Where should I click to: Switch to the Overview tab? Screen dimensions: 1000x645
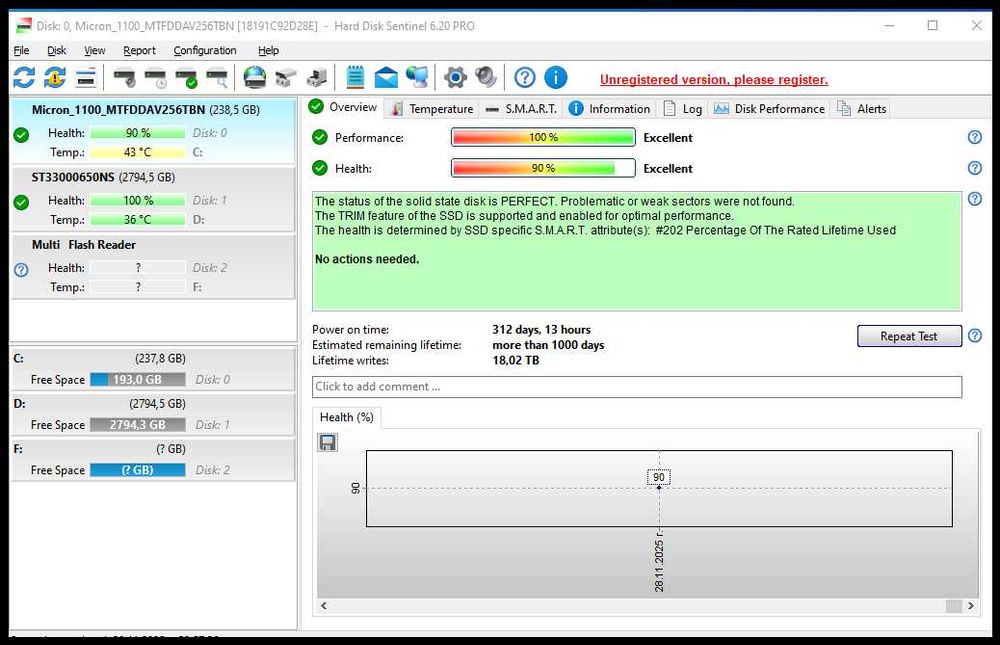pos(344,107)
